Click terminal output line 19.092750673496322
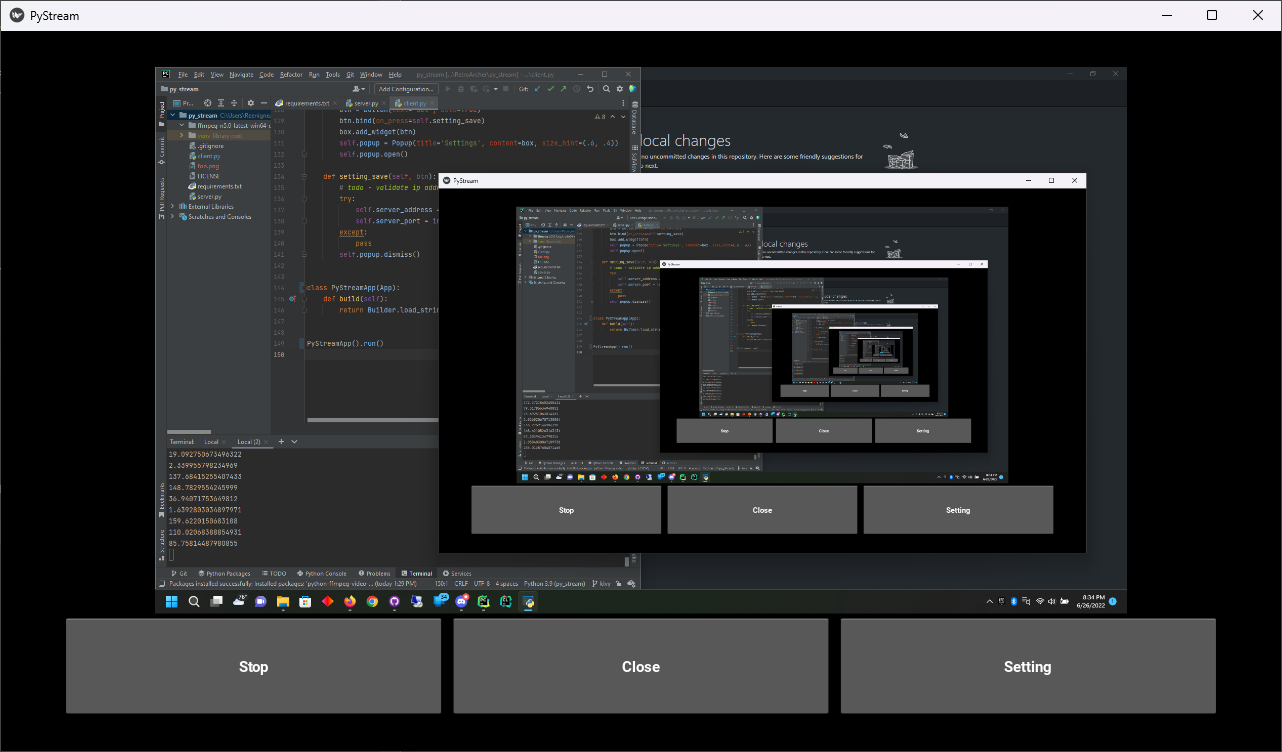This screenshot has width=1282, height=752. 205,454
